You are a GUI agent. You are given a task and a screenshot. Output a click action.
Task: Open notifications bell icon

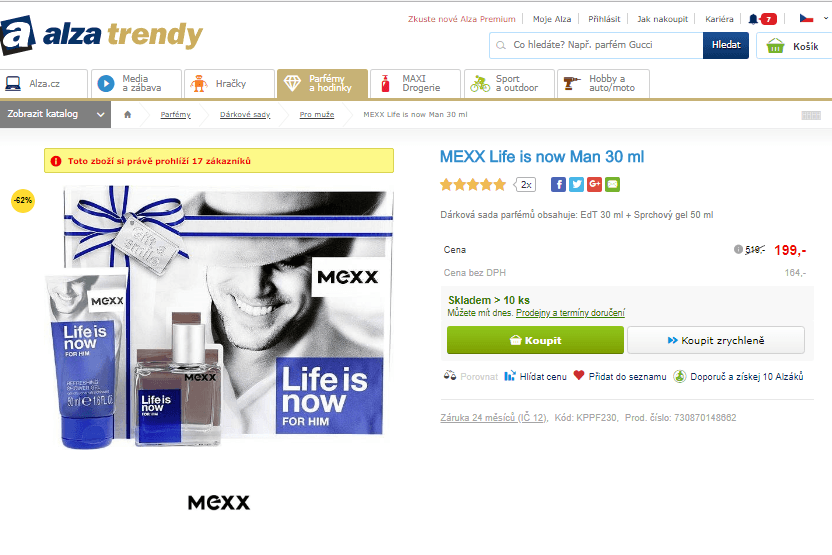pos(753,19)
